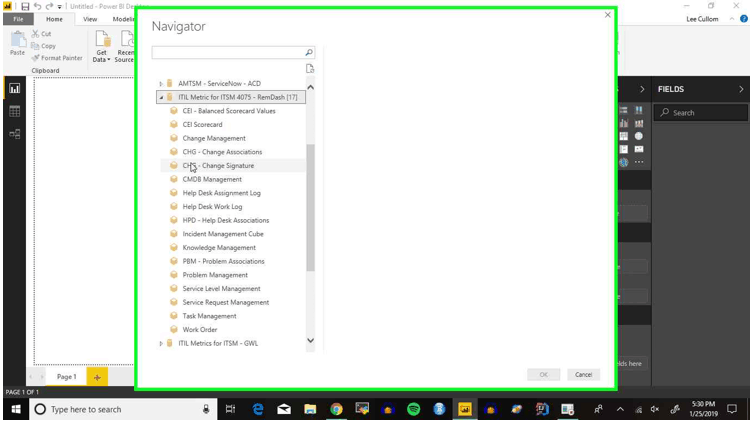Screen dimensions: 752x421
Task: Click the Navigator search magnifier icon
Action: pyautogui.click(x=309, y=52)
